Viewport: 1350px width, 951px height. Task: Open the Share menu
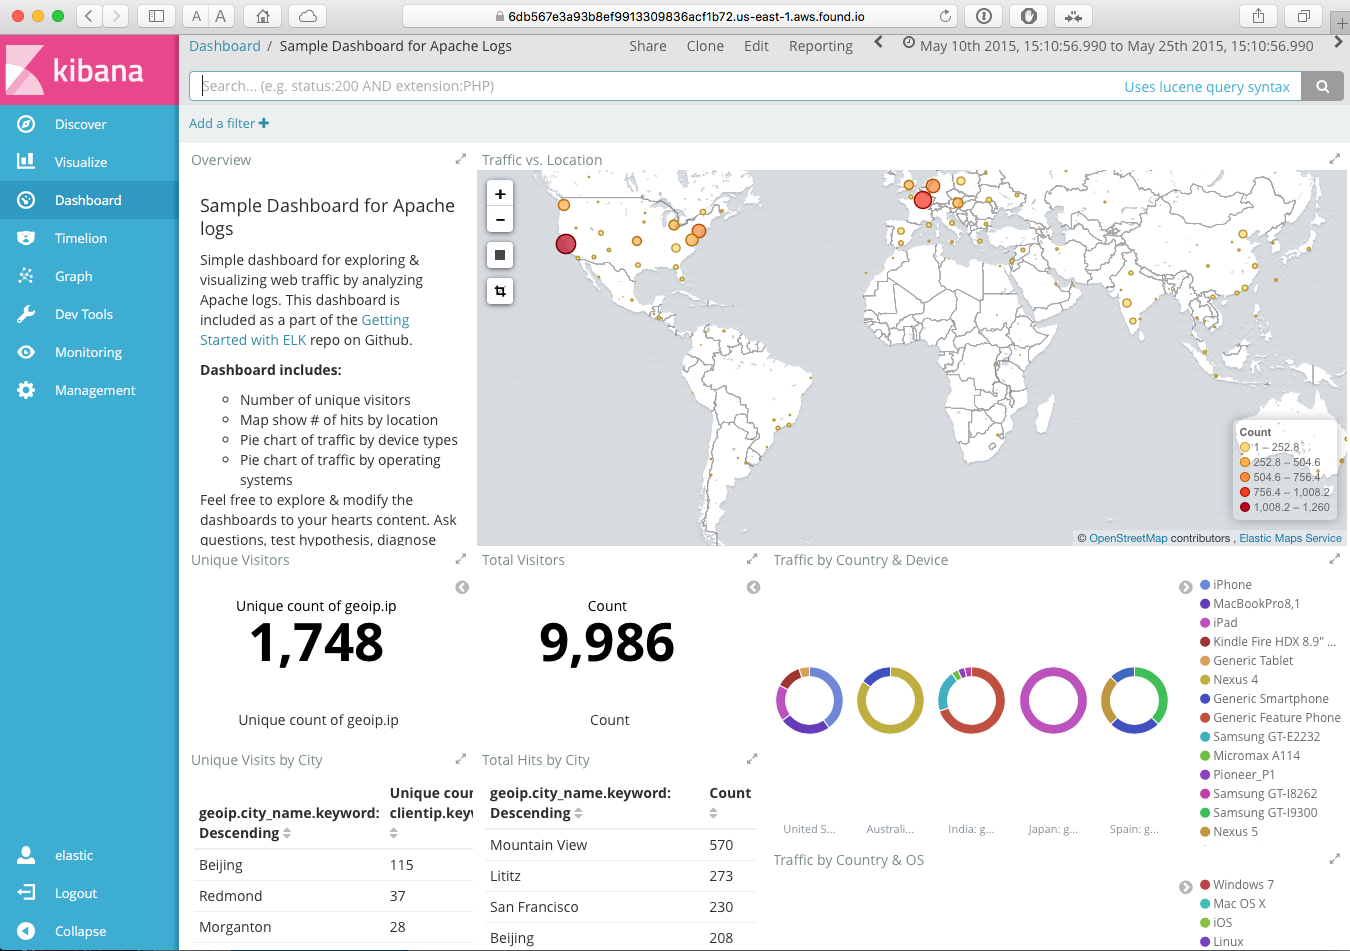[648, 46]
